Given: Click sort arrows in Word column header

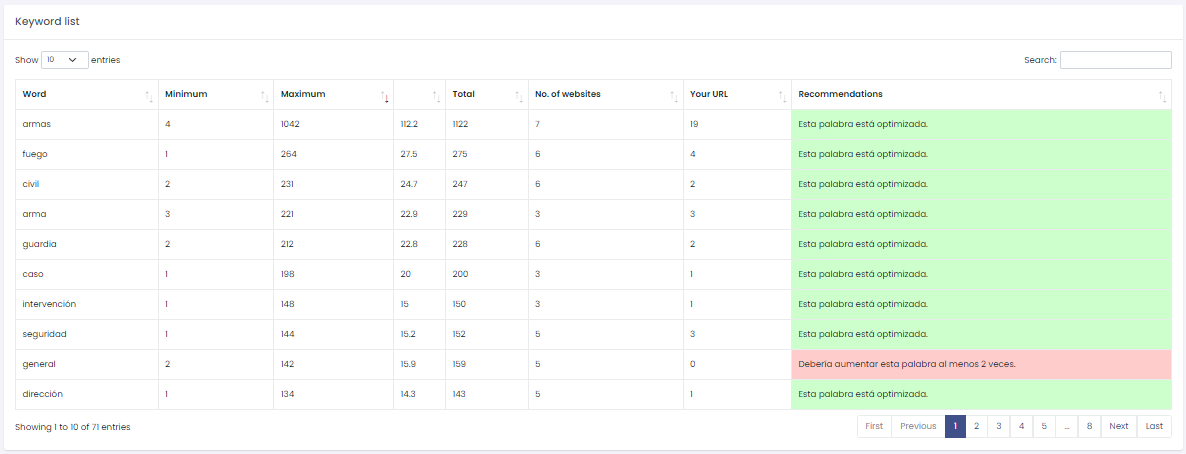Looking at the screenshot, I should pyautogui.click(x=148, y=96).
